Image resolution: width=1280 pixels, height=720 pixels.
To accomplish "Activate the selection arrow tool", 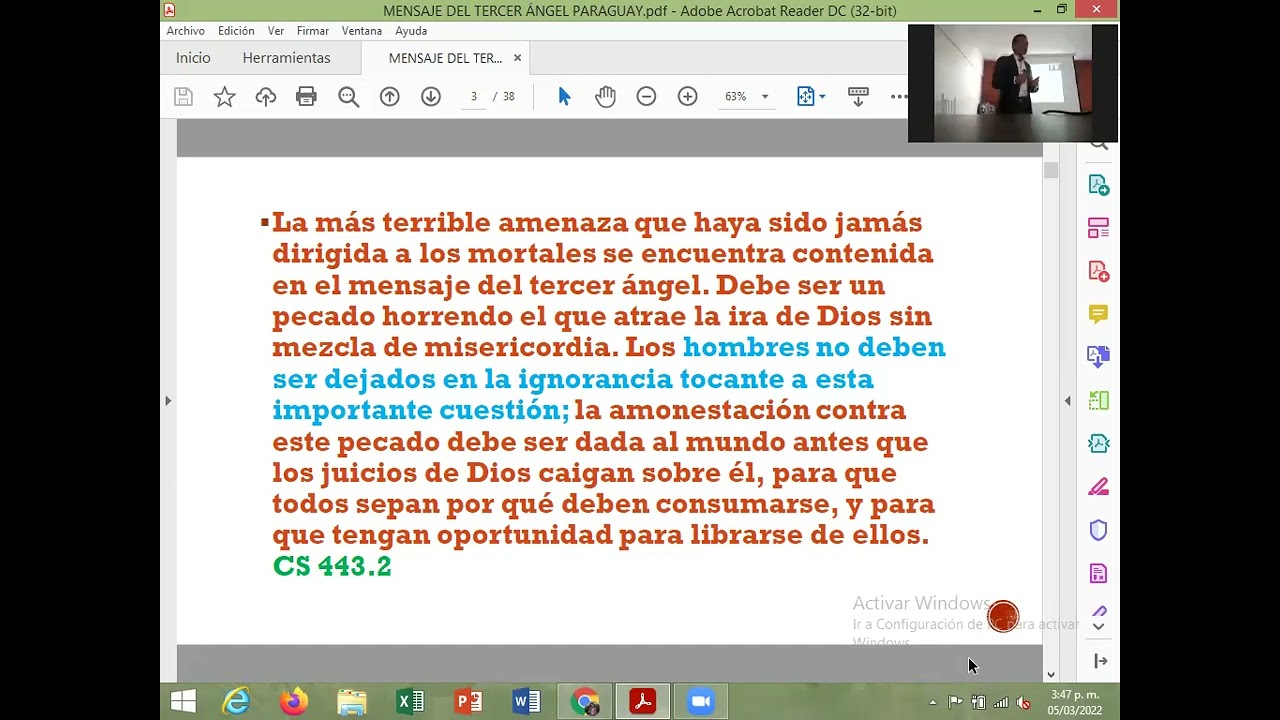I will click(x=564, y=97).
